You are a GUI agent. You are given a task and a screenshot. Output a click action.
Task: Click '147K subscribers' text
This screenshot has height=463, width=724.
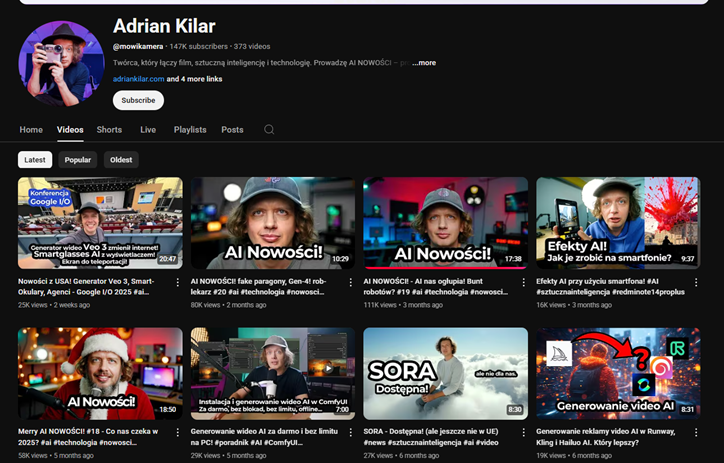[199, 47]
